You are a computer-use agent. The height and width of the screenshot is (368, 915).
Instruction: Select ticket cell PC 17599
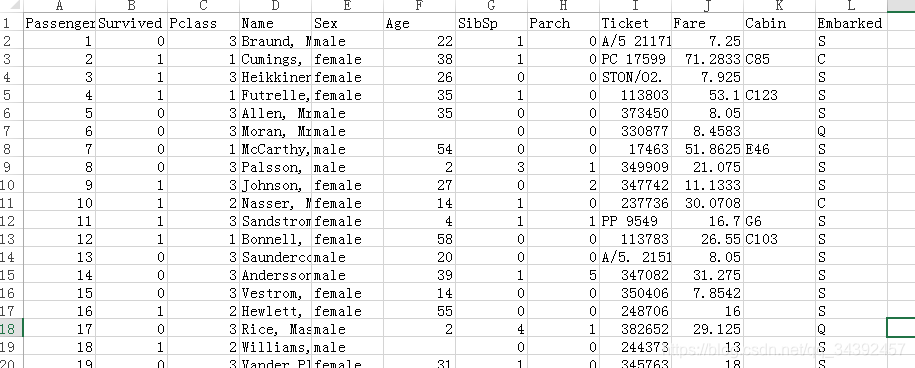(x=635, y=59)
